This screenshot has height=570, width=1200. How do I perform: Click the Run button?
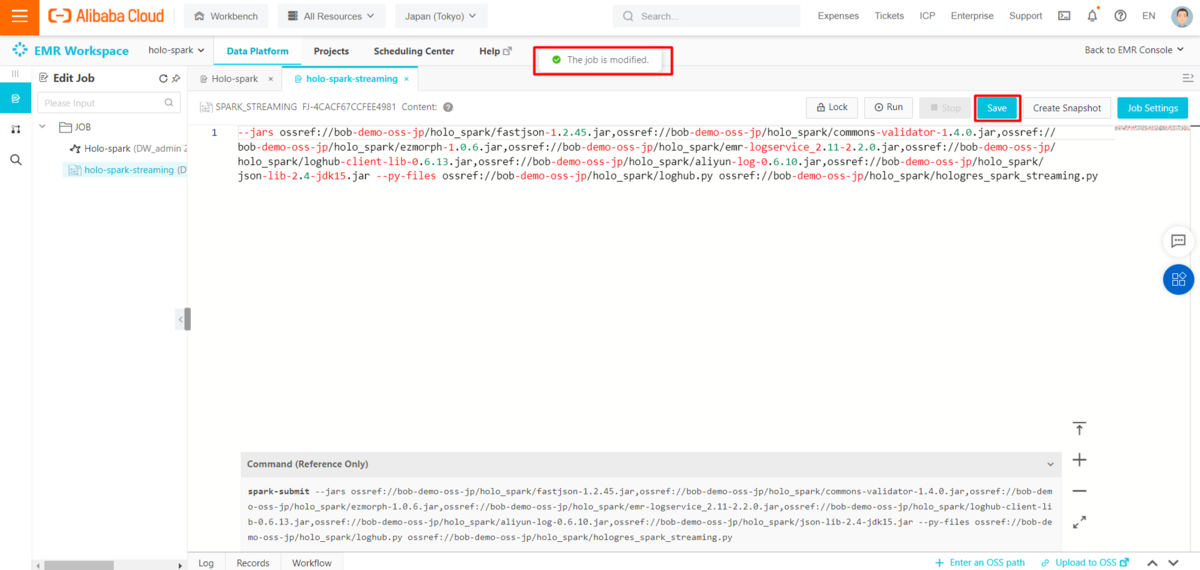[x=888, y=107]
